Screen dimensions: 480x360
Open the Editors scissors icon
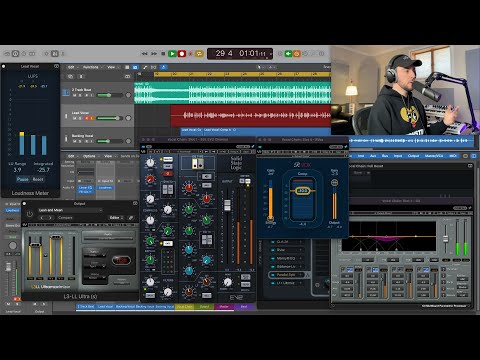point(63,53)
